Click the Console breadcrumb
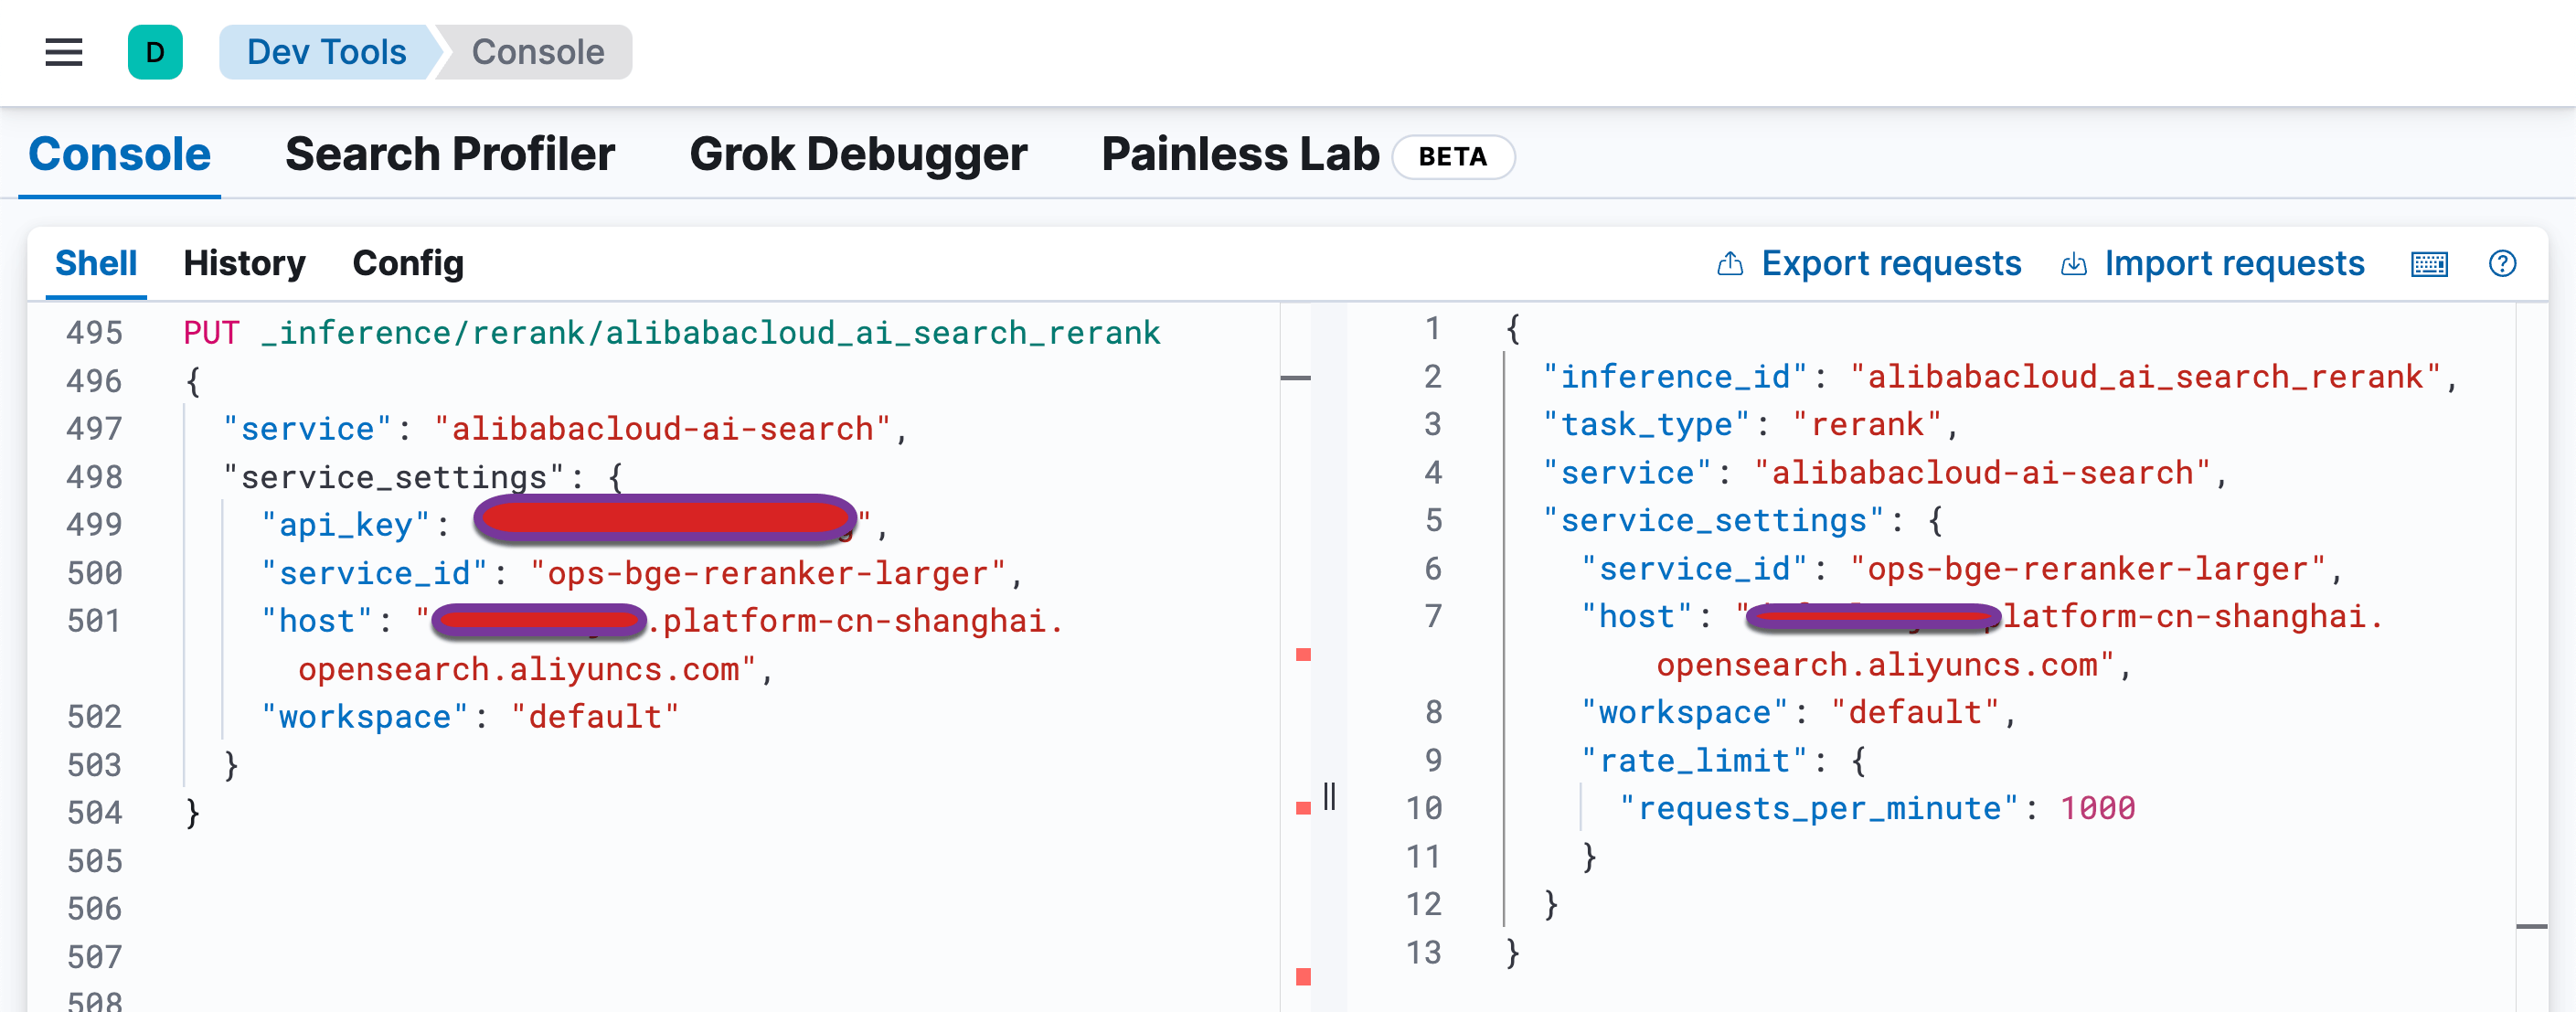This screenshot has height=1012, width=2576. (538, 52)
